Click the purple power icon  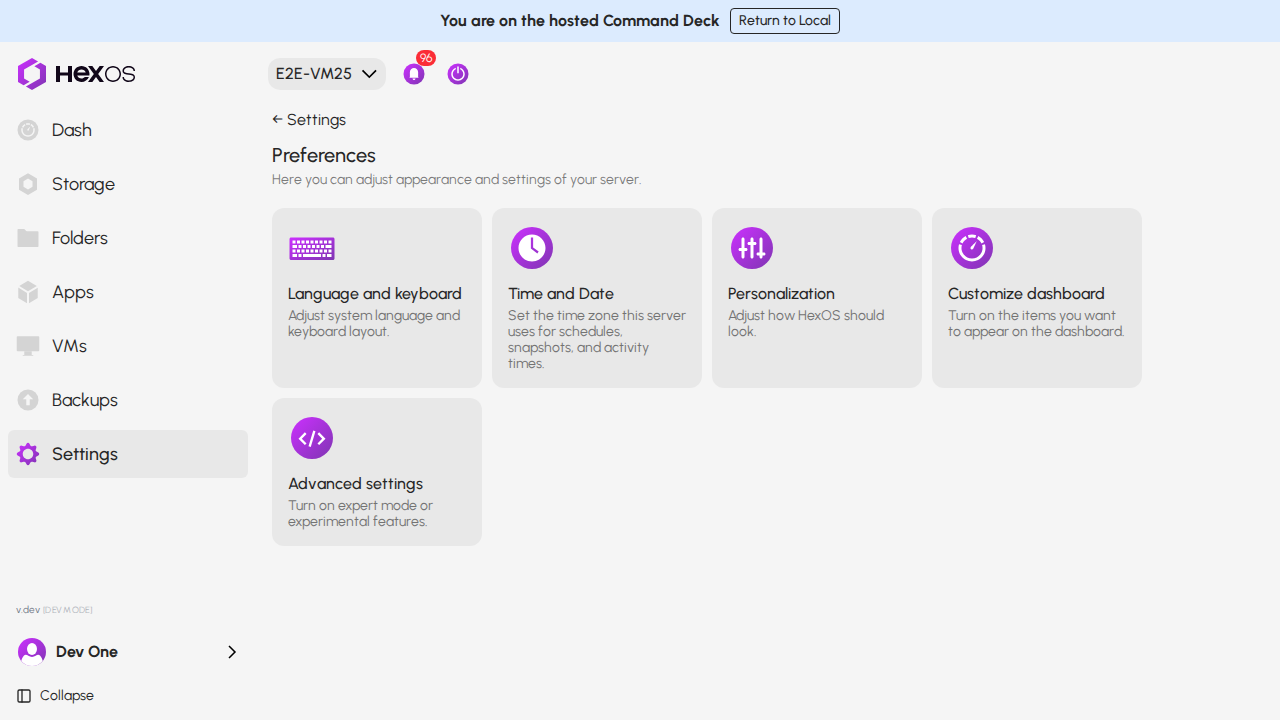pos(458,74)
